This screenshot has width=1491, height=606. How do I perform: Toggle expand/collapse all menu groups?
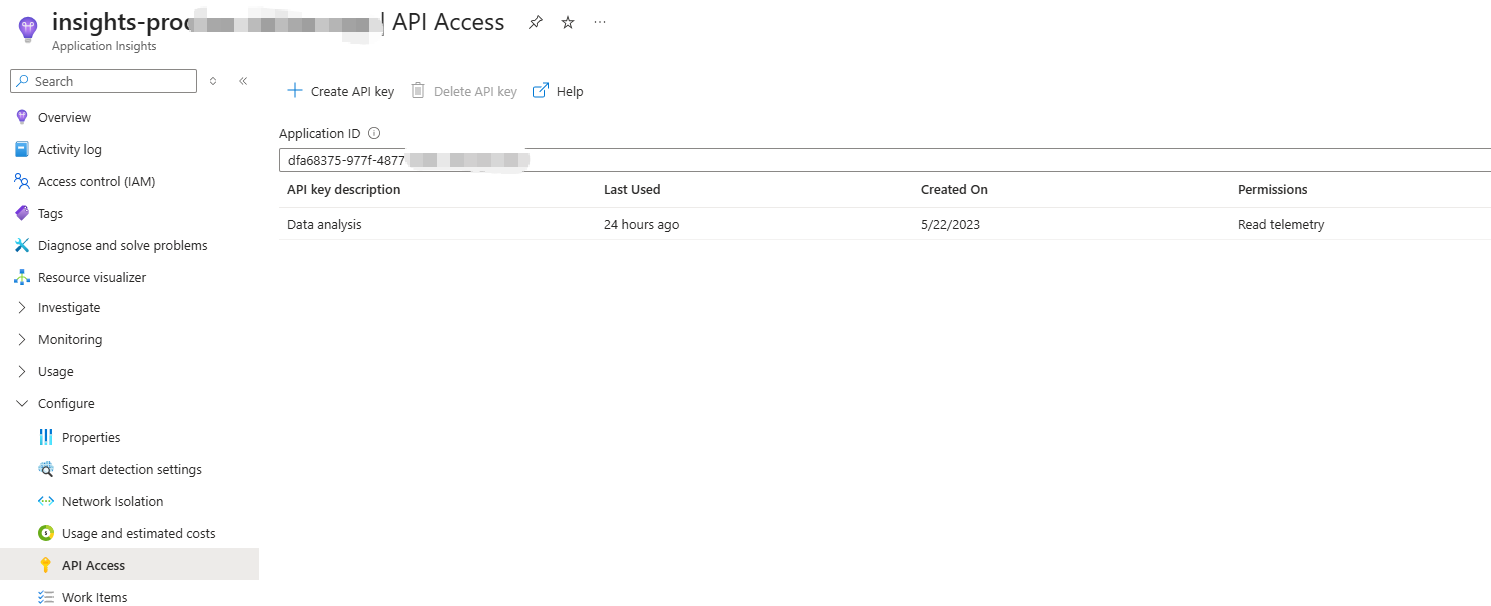pos(213,81)
